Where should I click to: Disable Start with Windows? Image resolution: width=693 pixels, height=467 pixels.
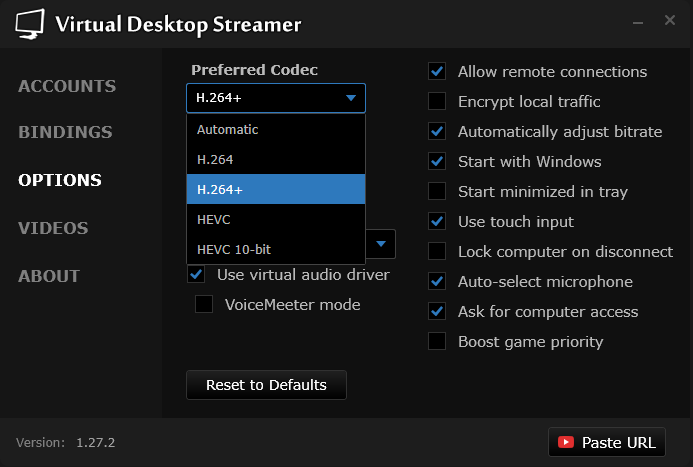[x=437, y=161]
